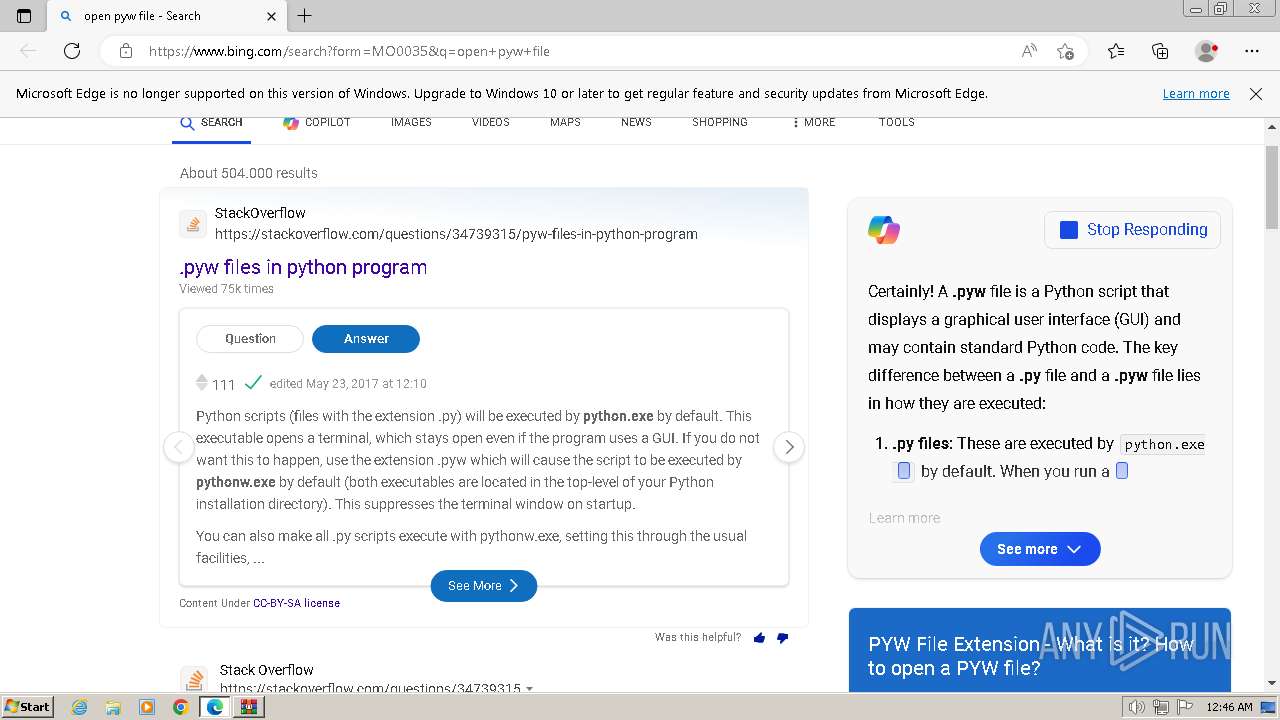Switch to IMAGES results
Viewport: 1280px width, 720px height.
(x=411, y=122)
